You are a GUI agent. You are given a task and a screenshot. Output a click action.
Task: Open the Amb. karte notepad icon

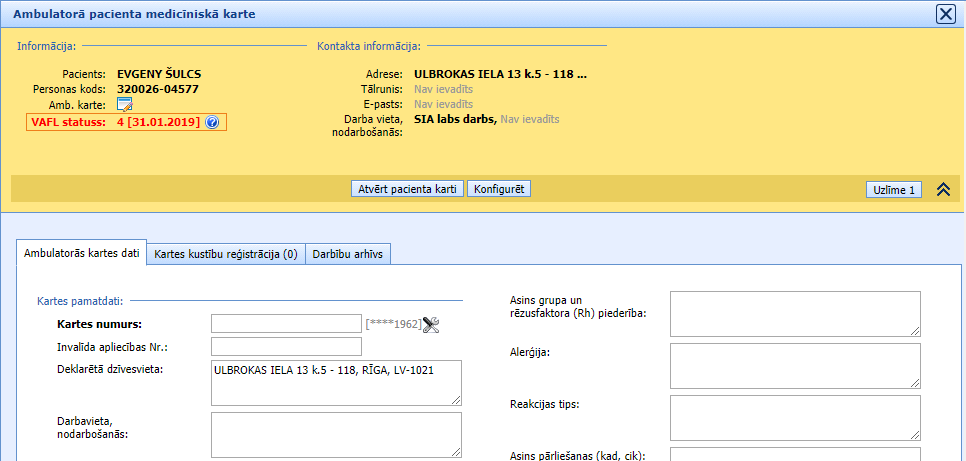click(x=125, y=105)
